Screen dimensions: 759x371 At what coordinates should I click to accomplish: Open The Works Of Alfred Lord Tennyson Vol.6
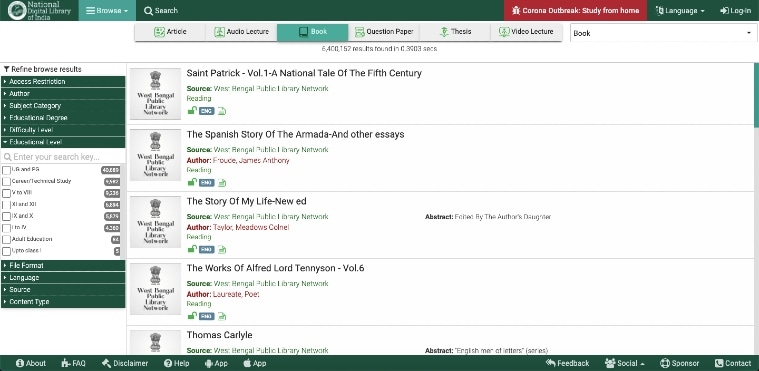(275, 268)
